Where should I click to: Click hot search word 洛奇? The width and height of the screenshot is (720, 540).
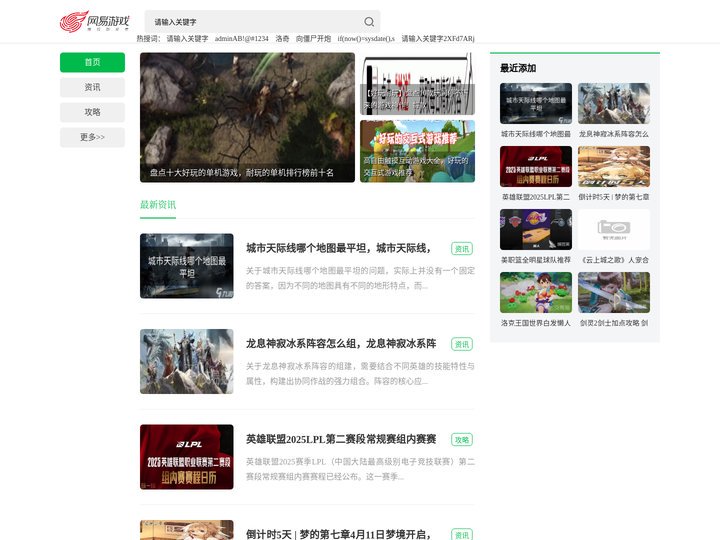pos(282,39)
